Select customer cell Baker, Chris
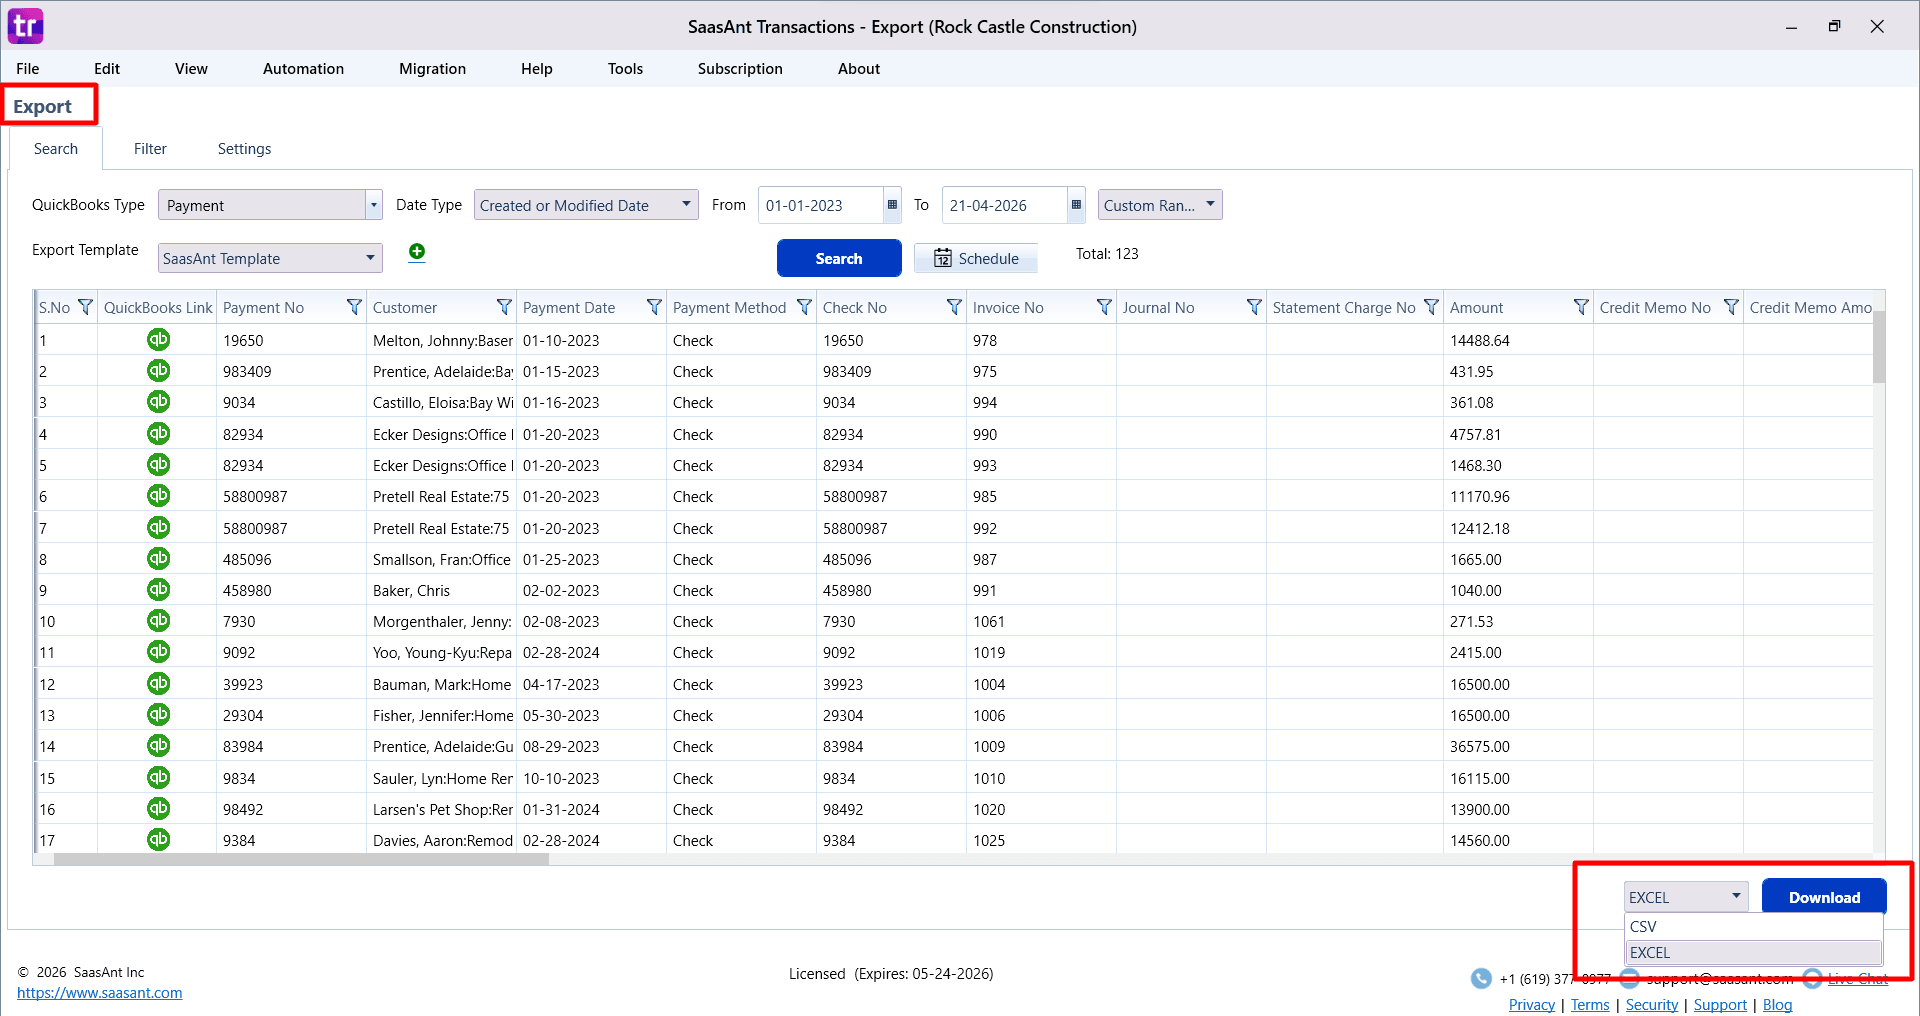 pos(441,590)
